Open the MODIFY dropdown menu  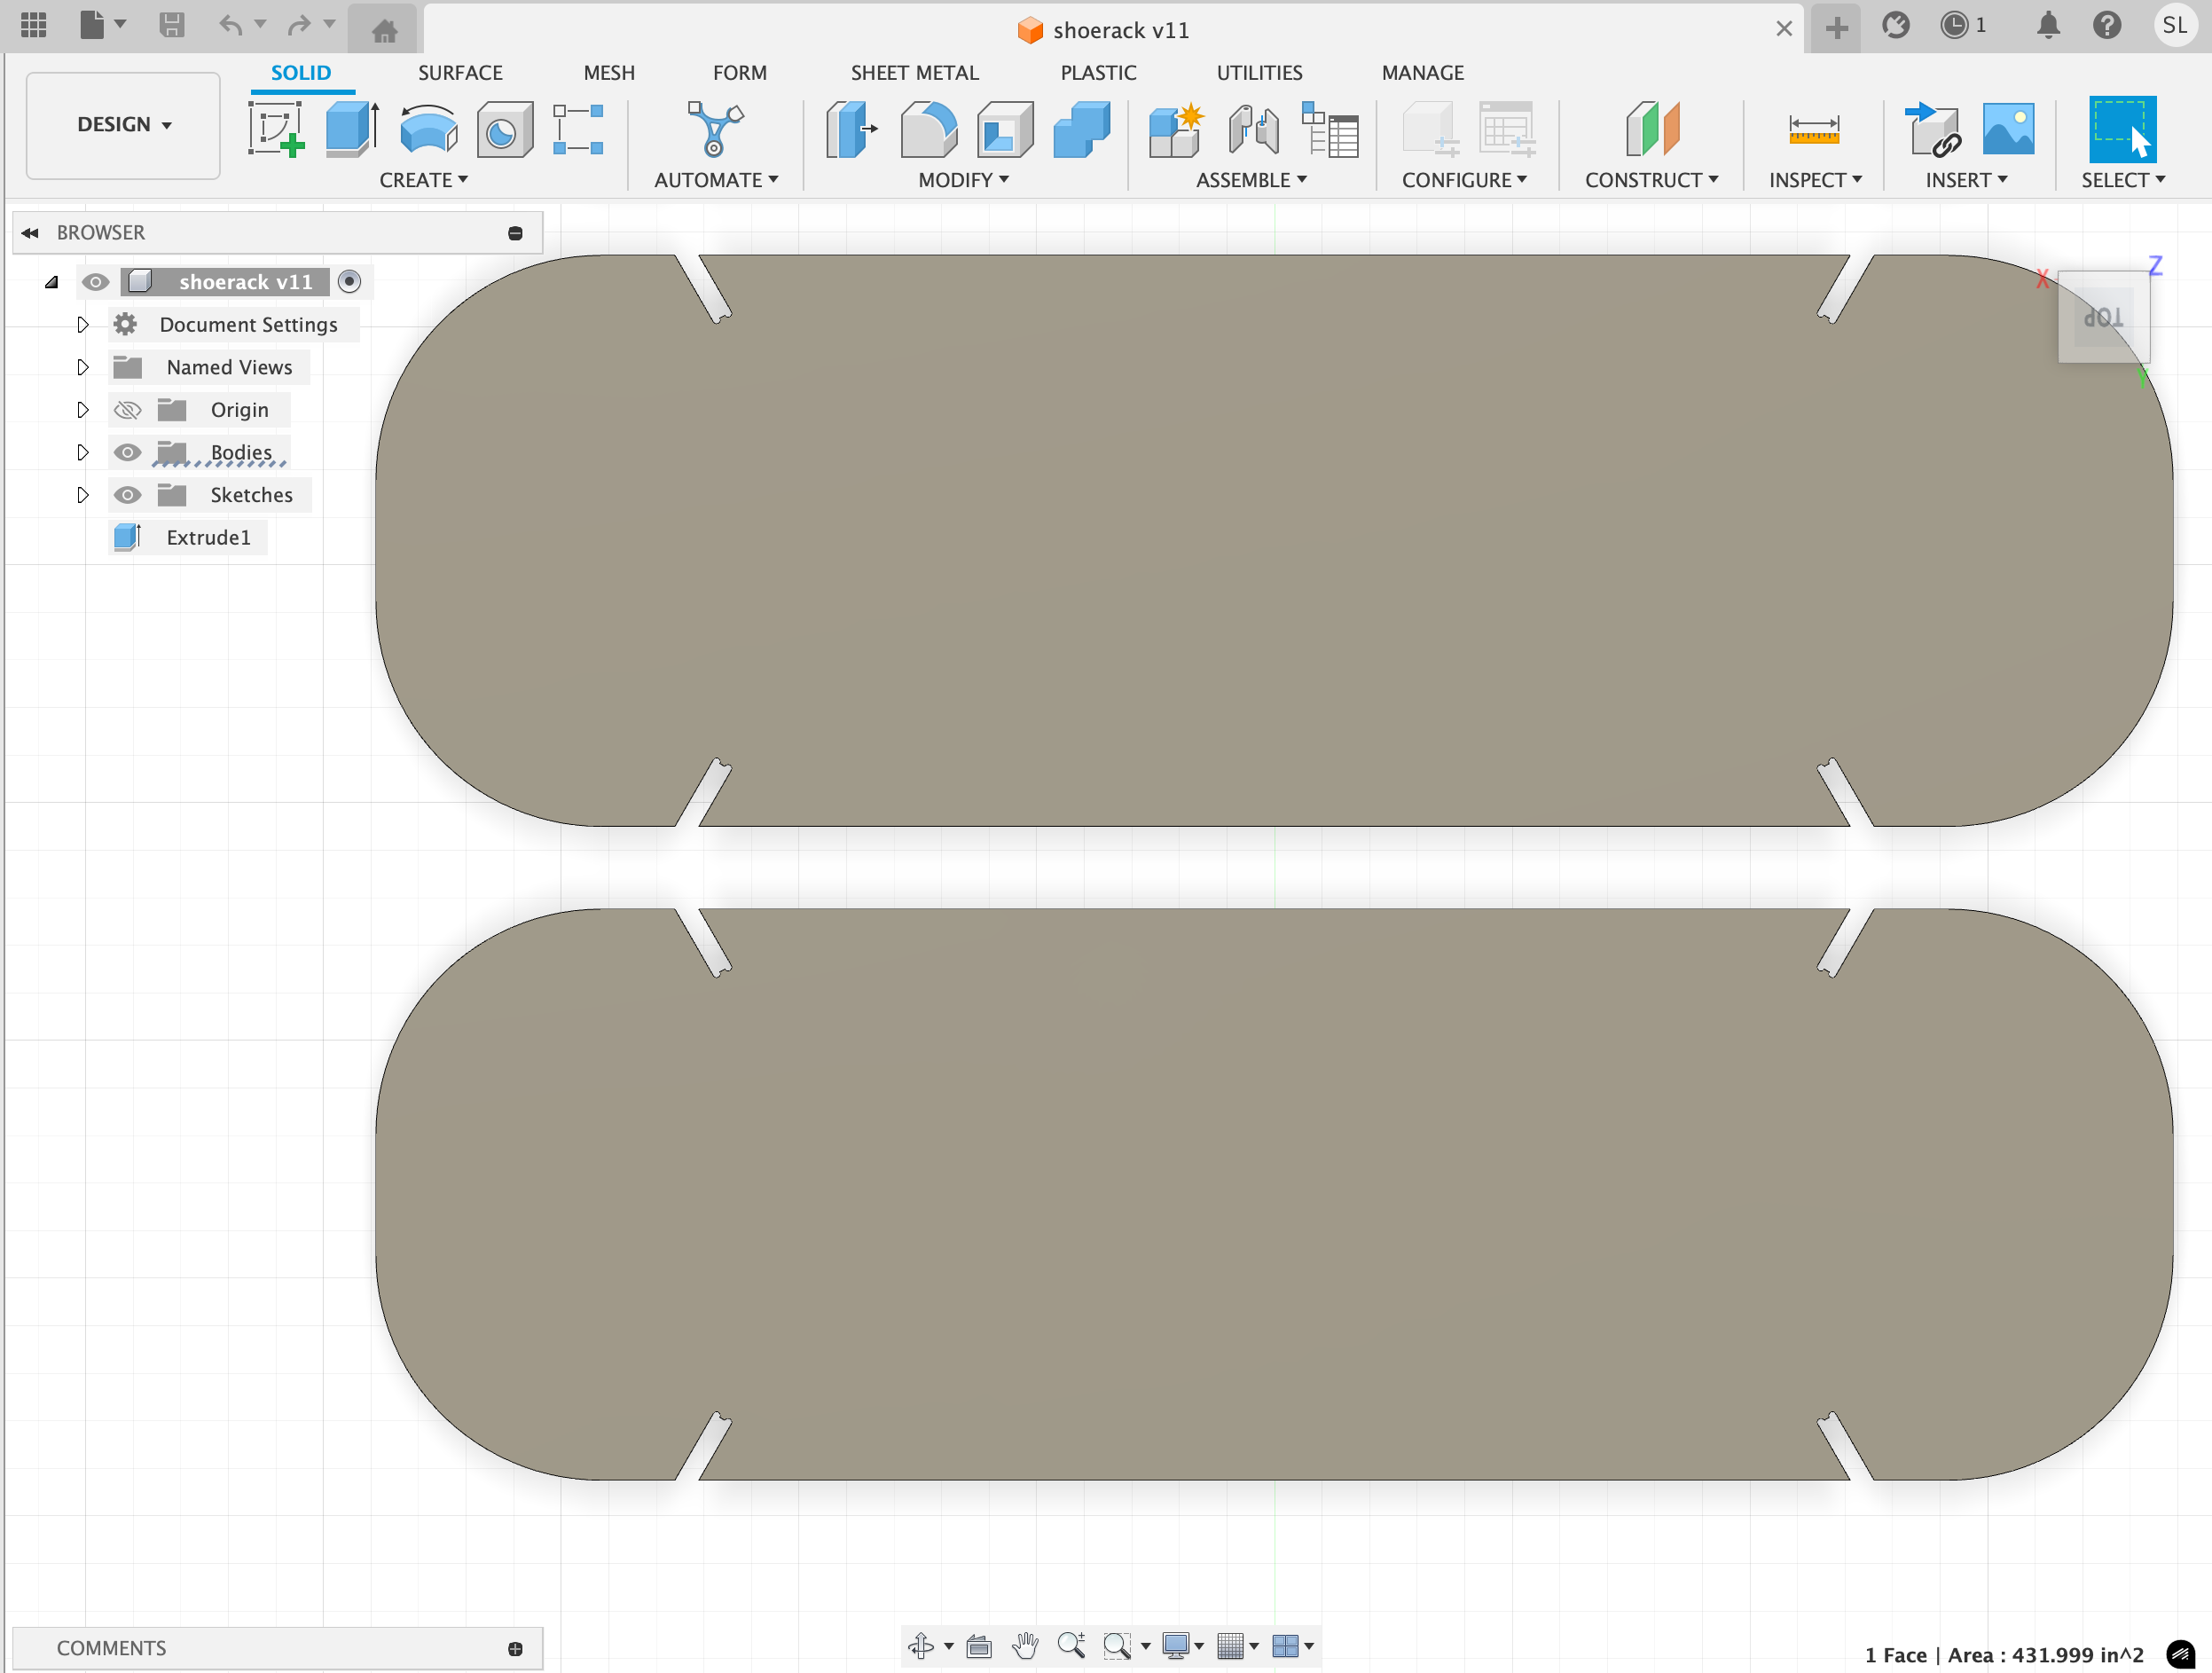click(x=963, y=180)
